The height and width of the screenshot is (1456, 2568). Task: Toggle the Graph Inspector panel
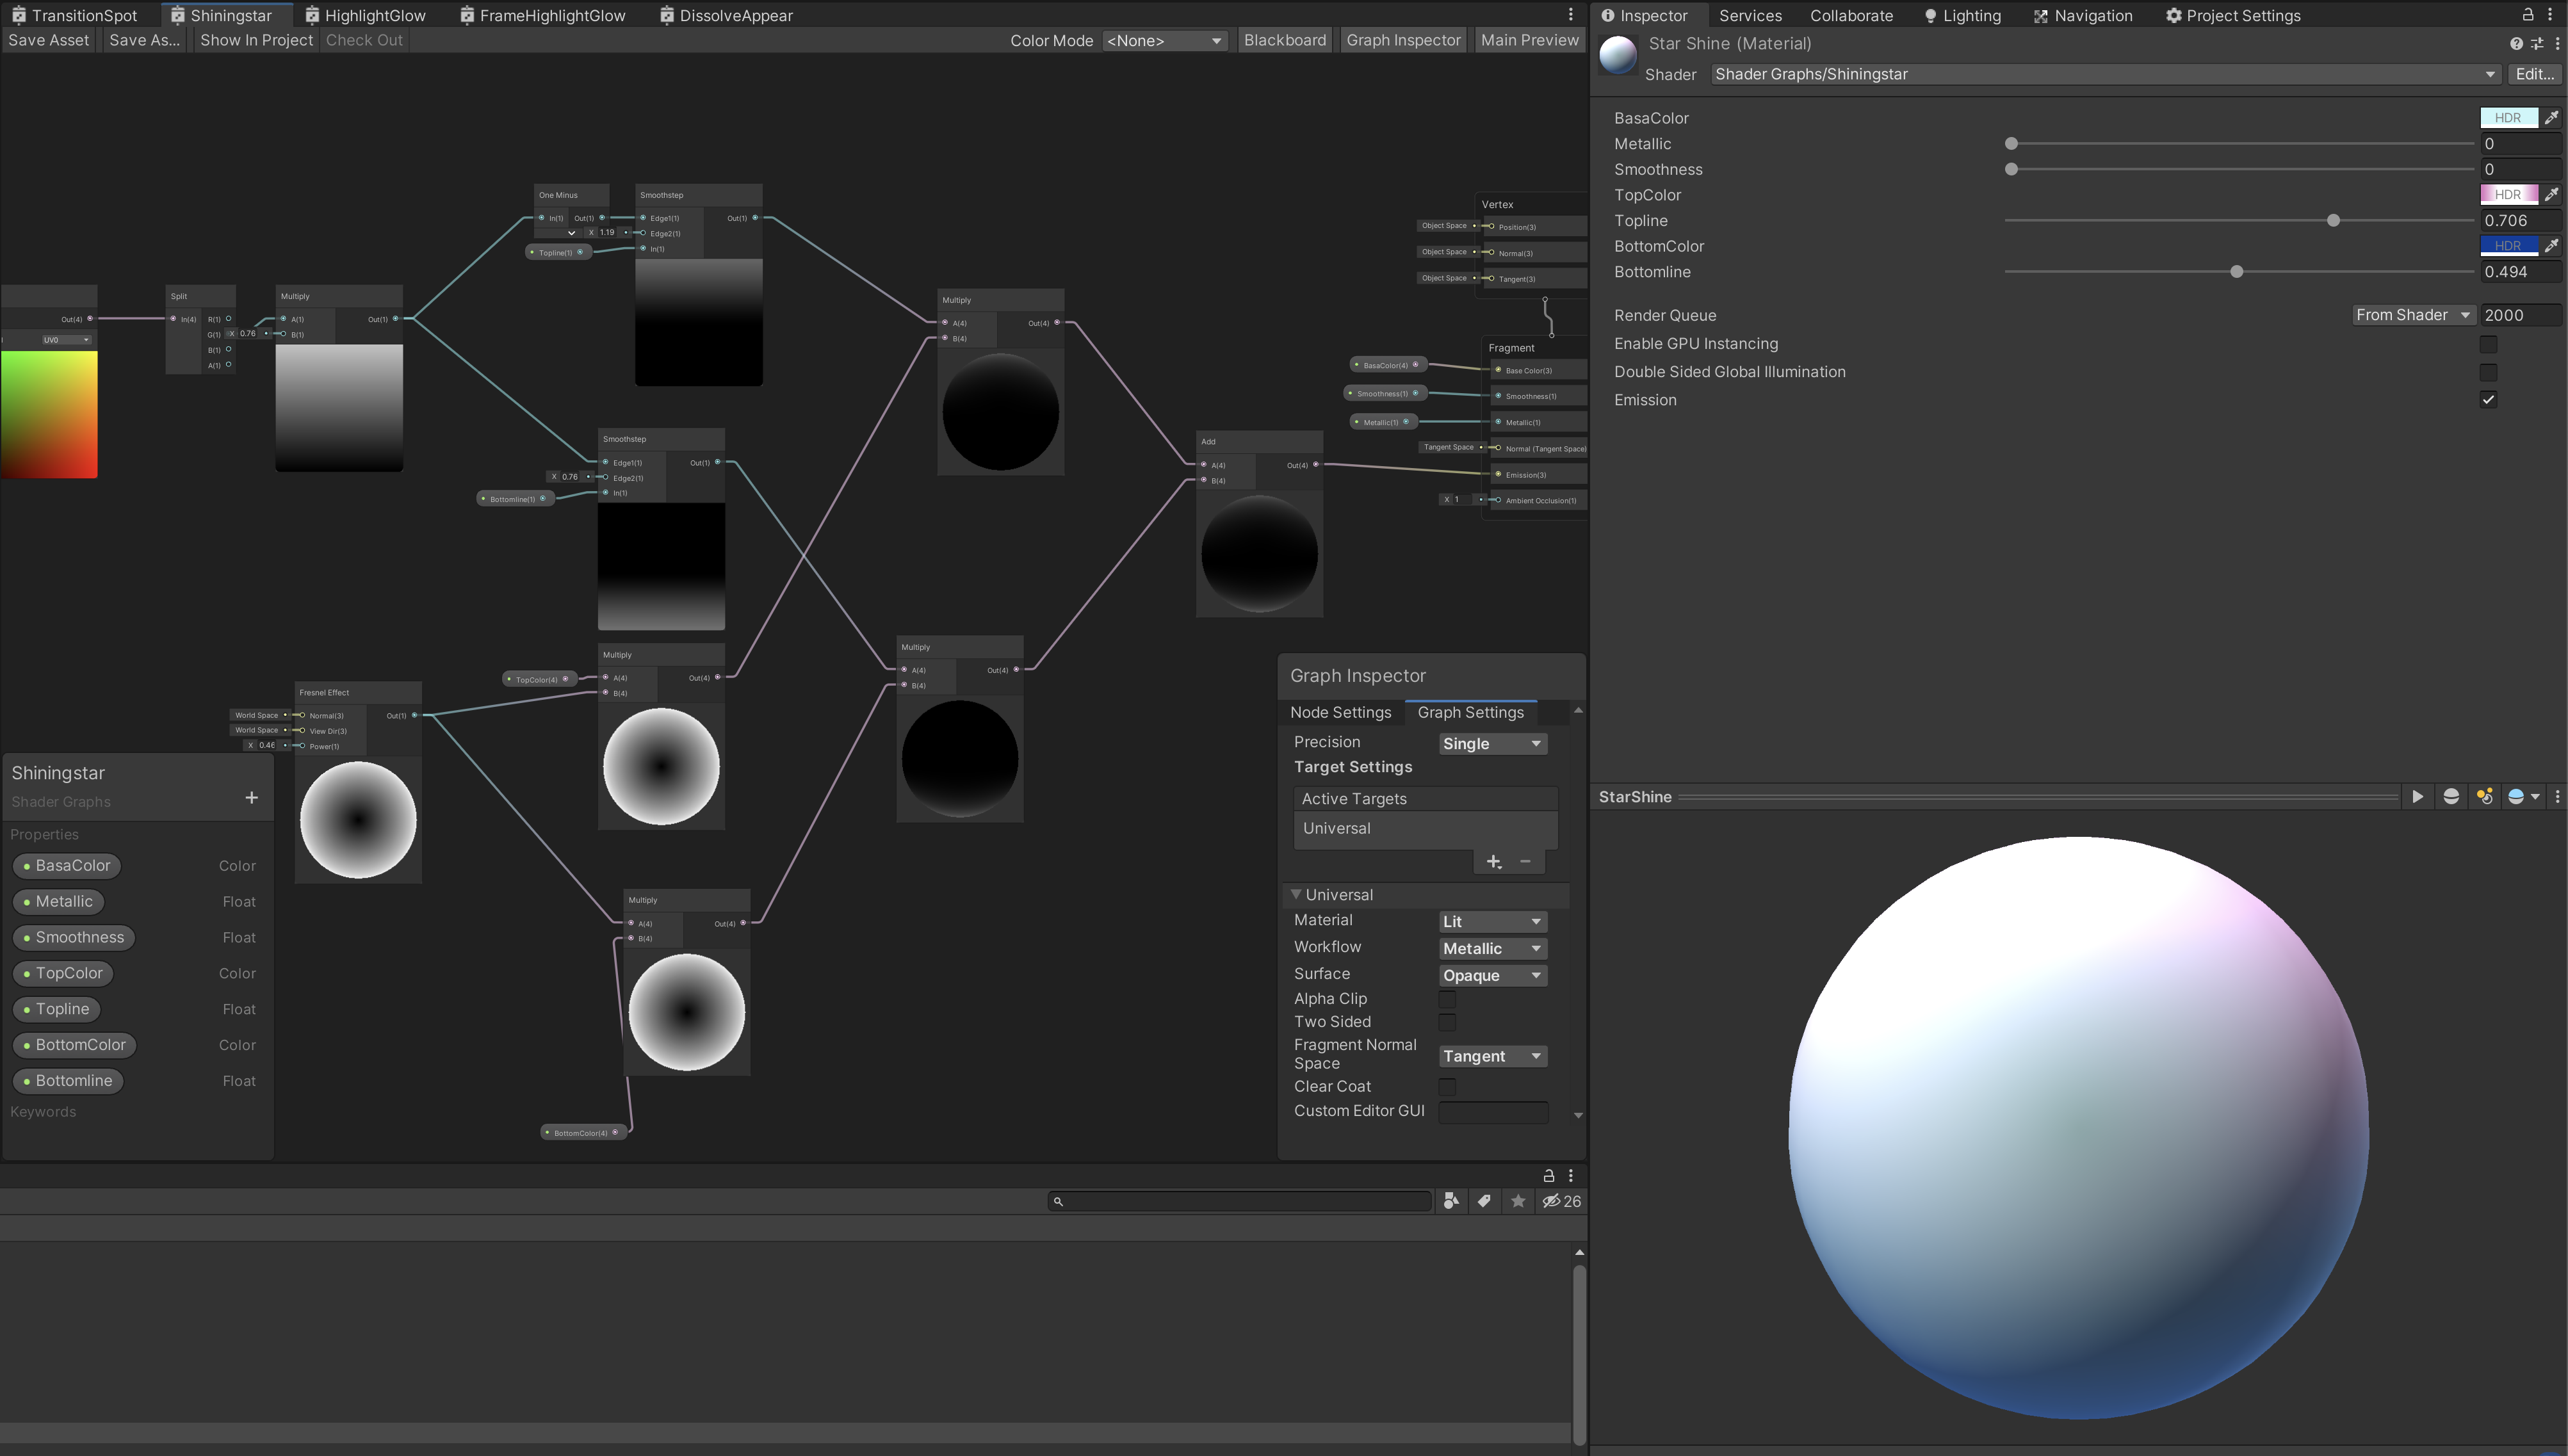click(x=1403, y=40)
